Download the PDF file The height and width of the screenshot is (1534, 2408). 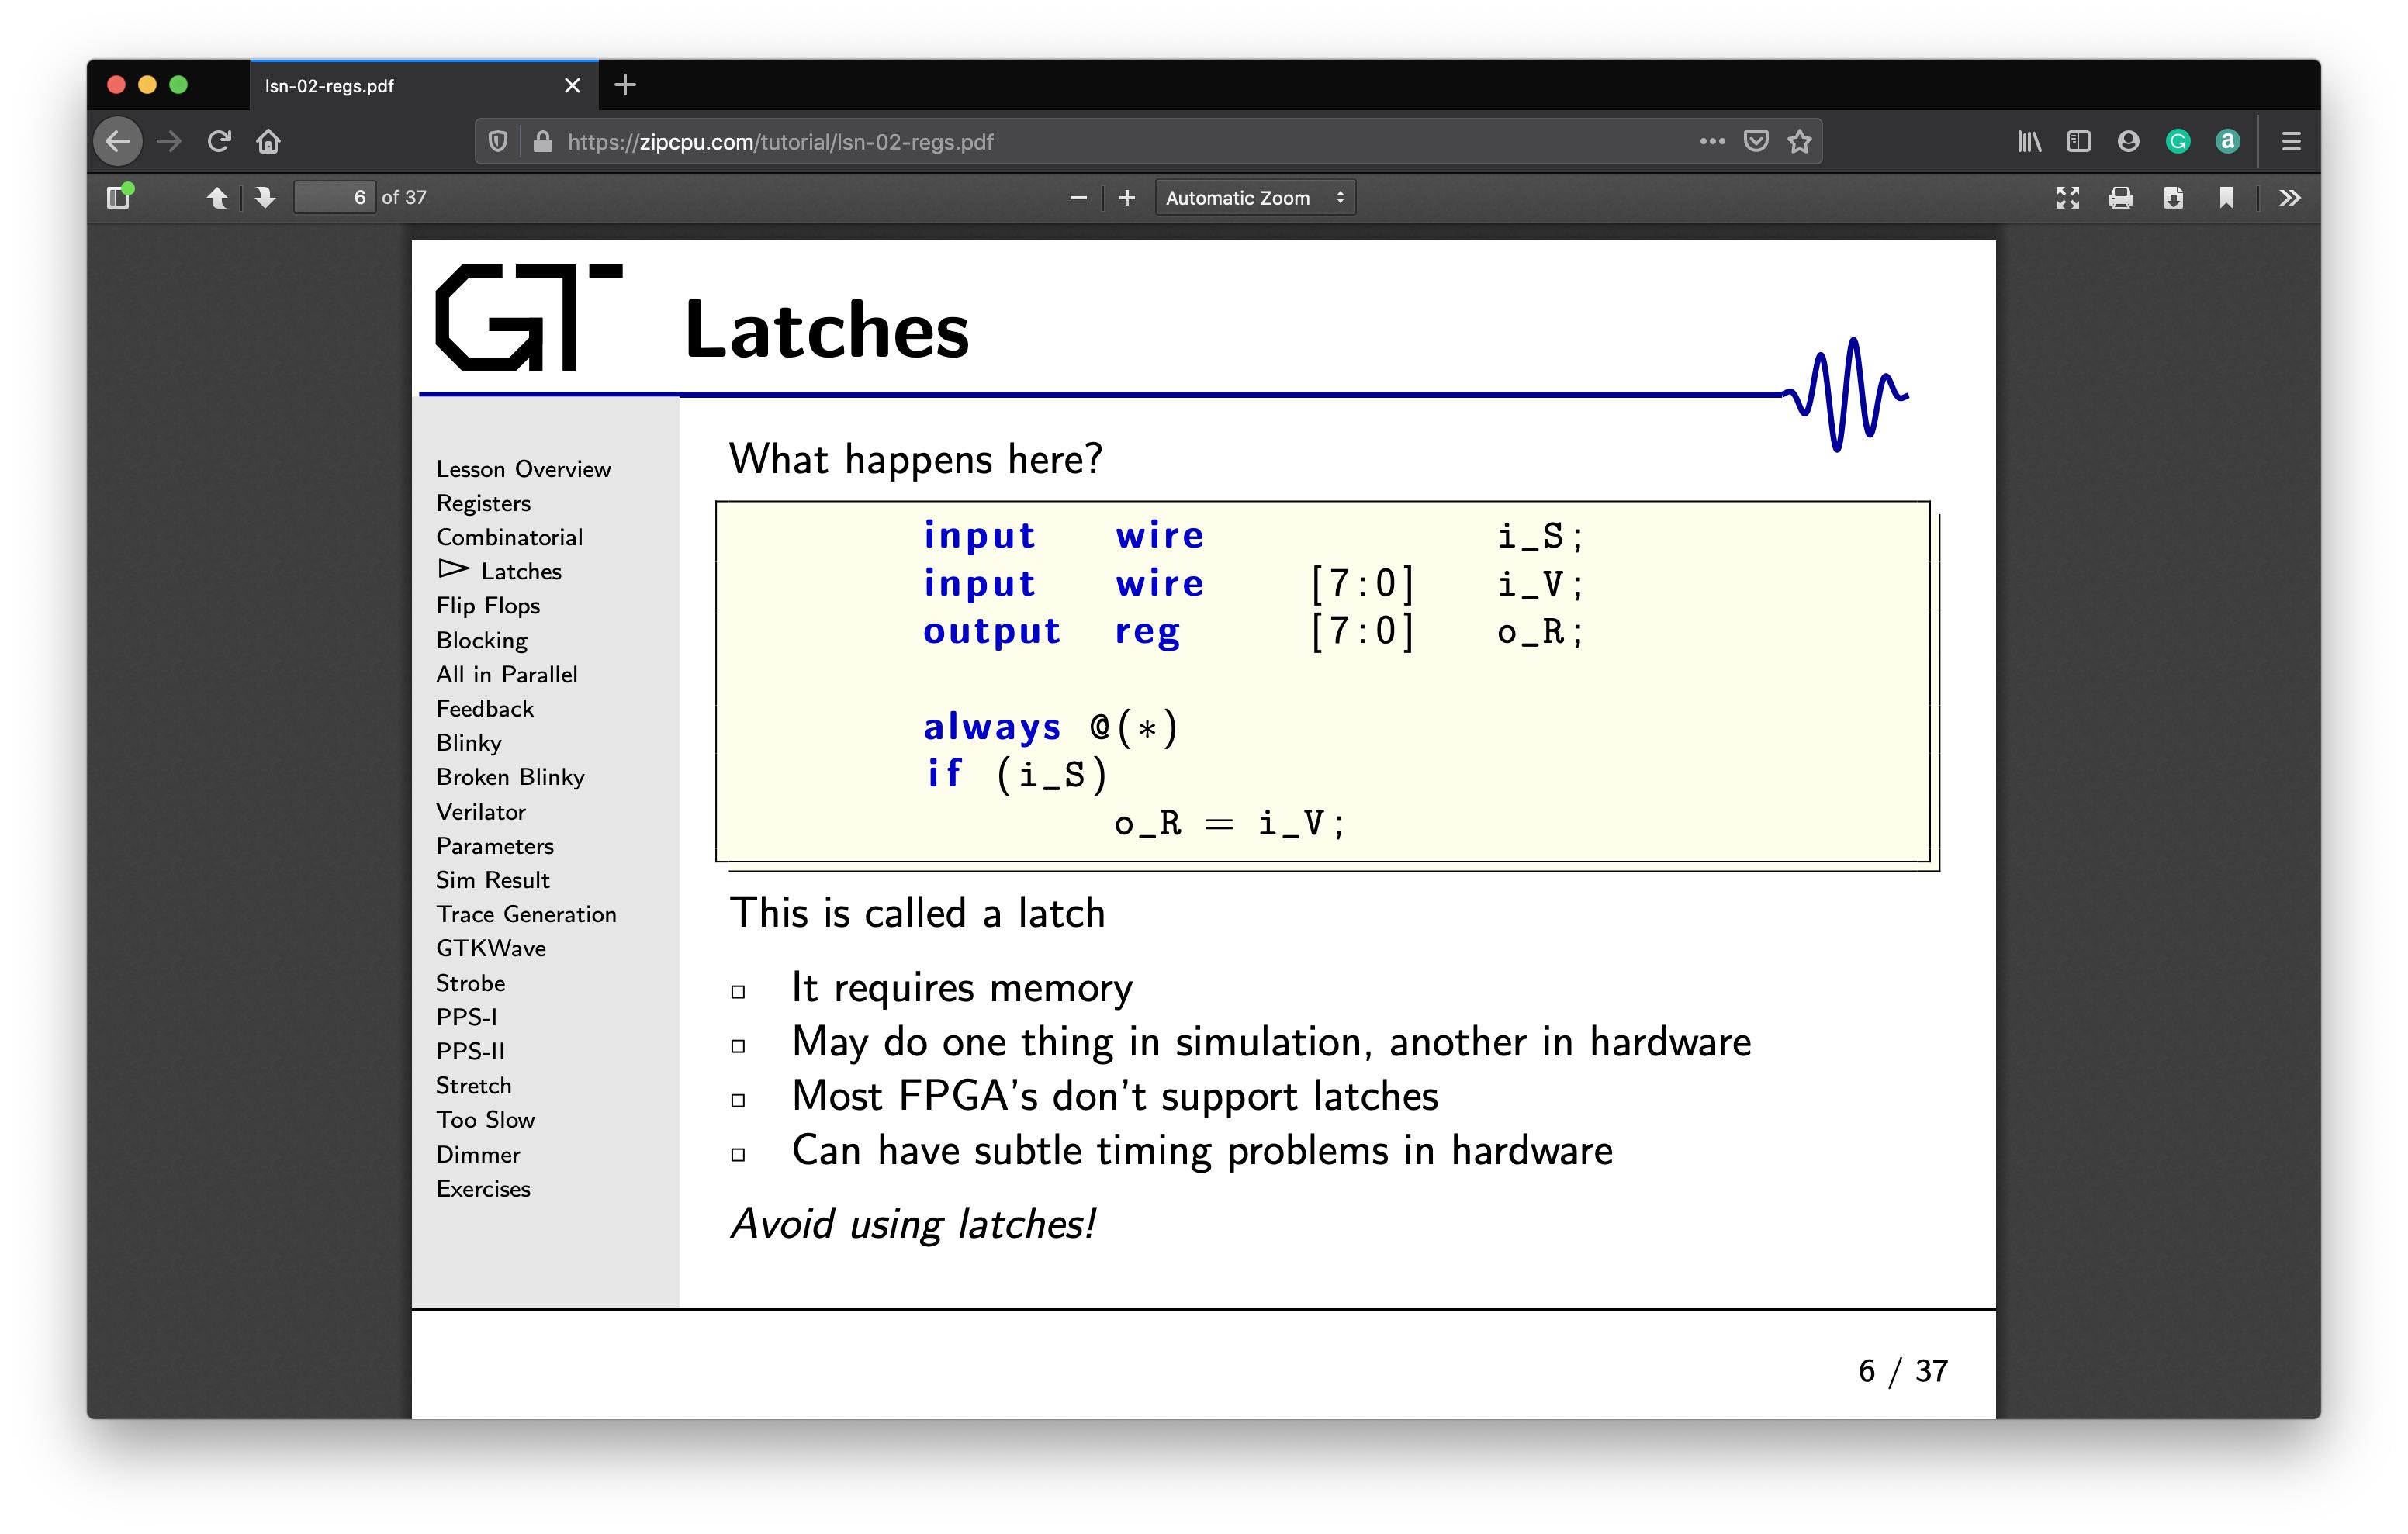pos(2173,198)
